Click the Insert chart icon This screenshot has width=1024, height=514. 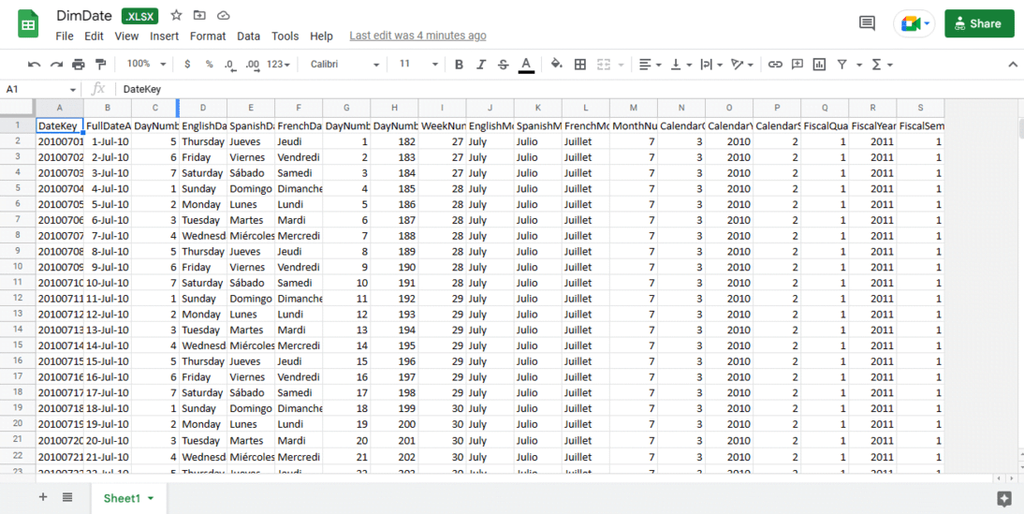819,64
